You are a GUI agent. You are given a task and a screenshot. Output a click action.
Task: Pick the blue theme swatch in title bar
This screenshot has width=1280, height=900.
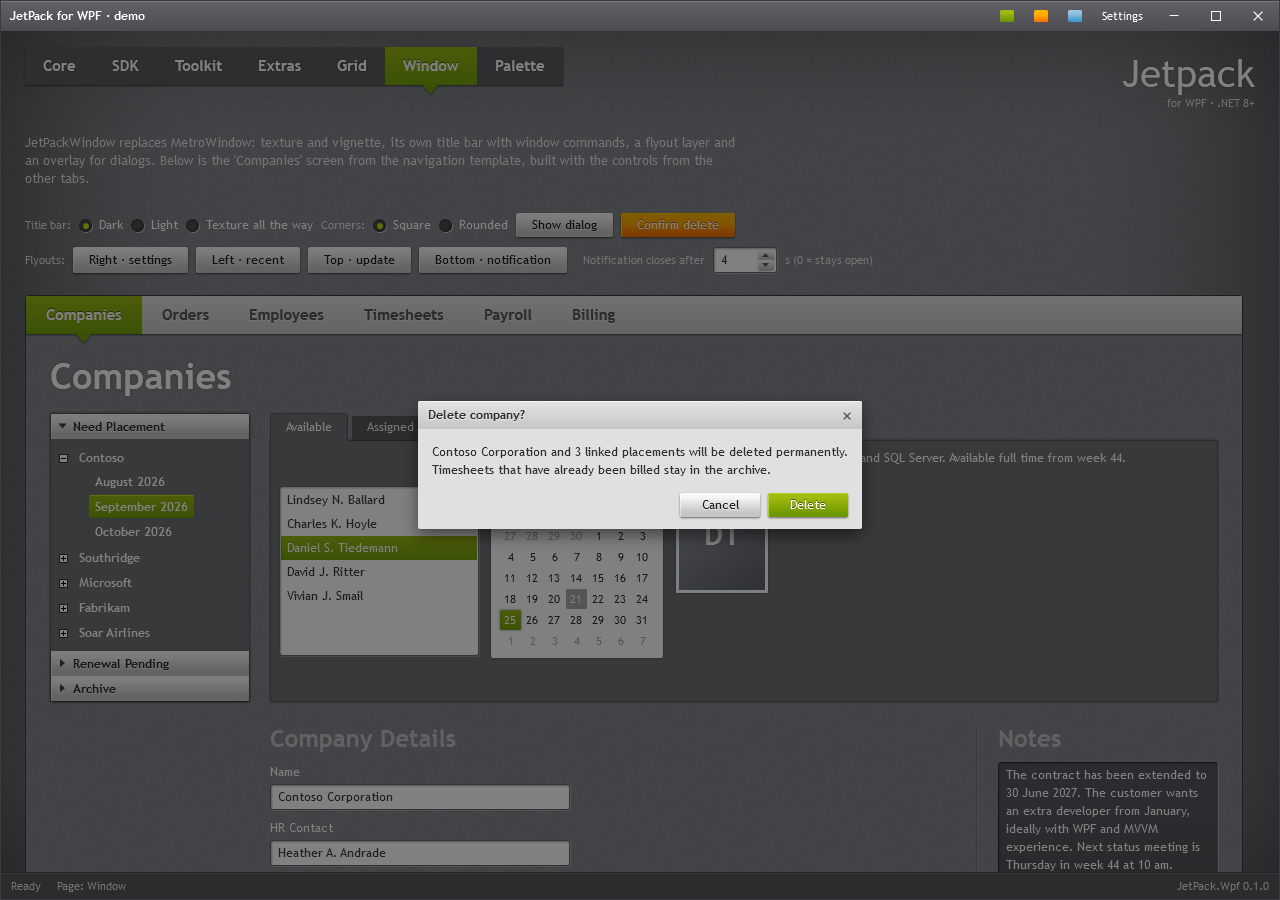(x=1075, y=16)
